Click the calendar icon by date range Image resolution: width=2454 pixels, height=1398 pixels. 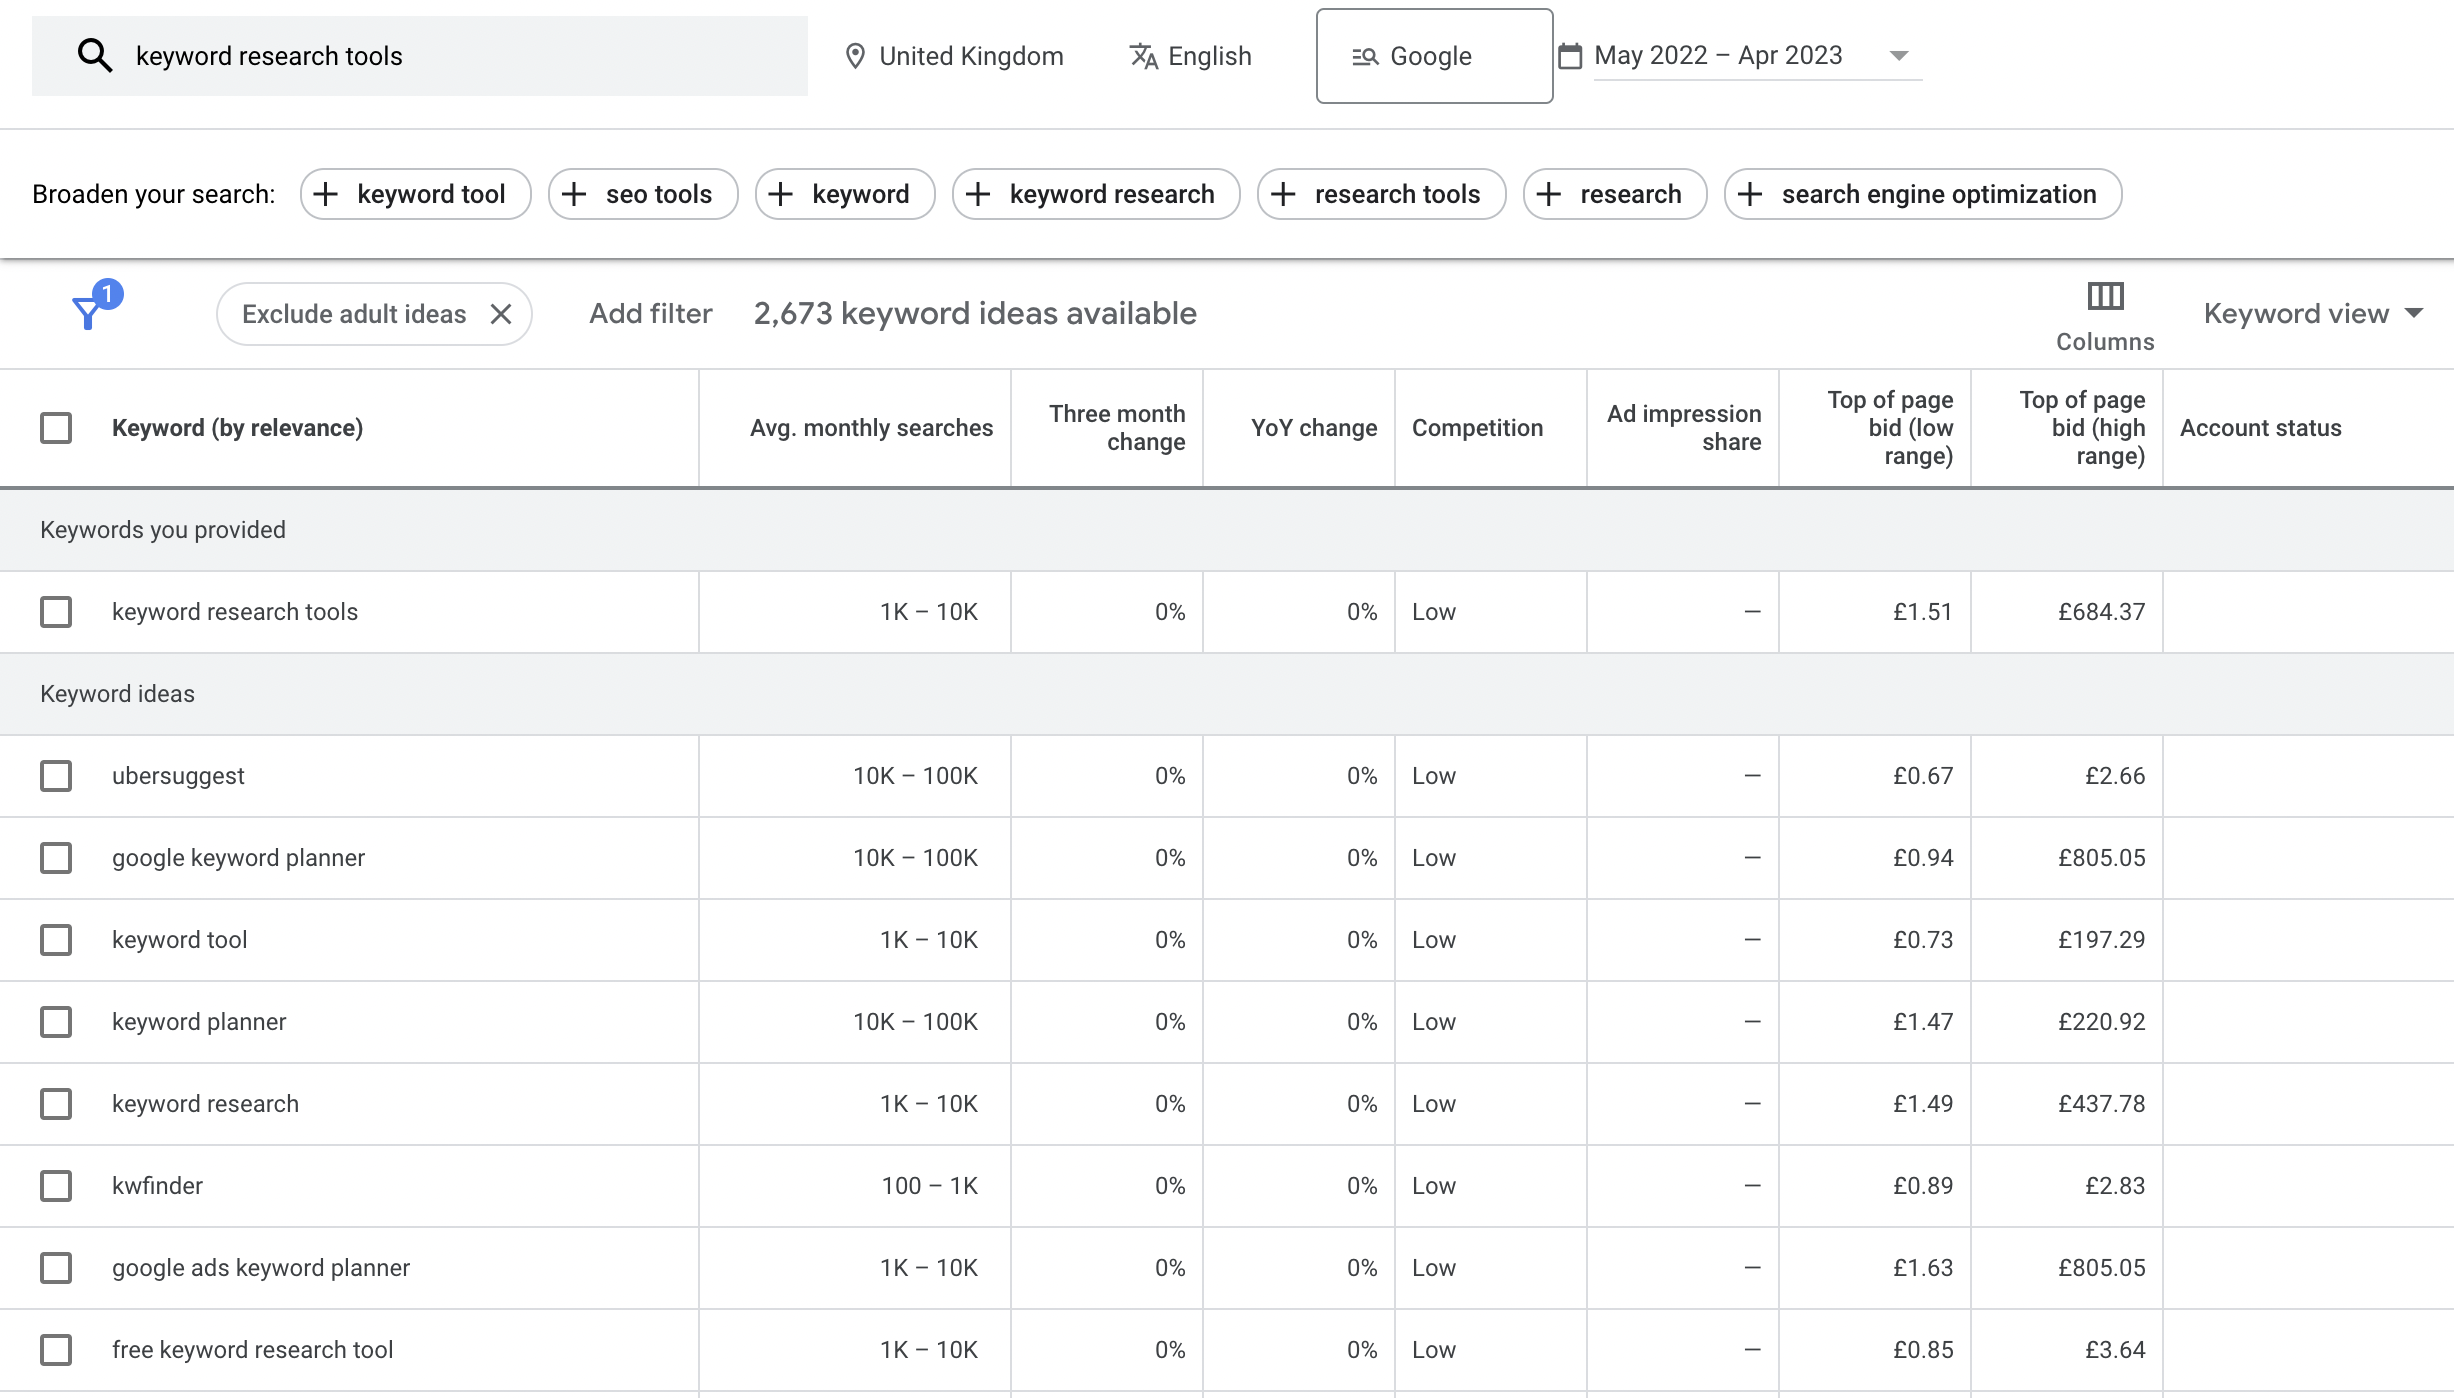(1570, 56)
